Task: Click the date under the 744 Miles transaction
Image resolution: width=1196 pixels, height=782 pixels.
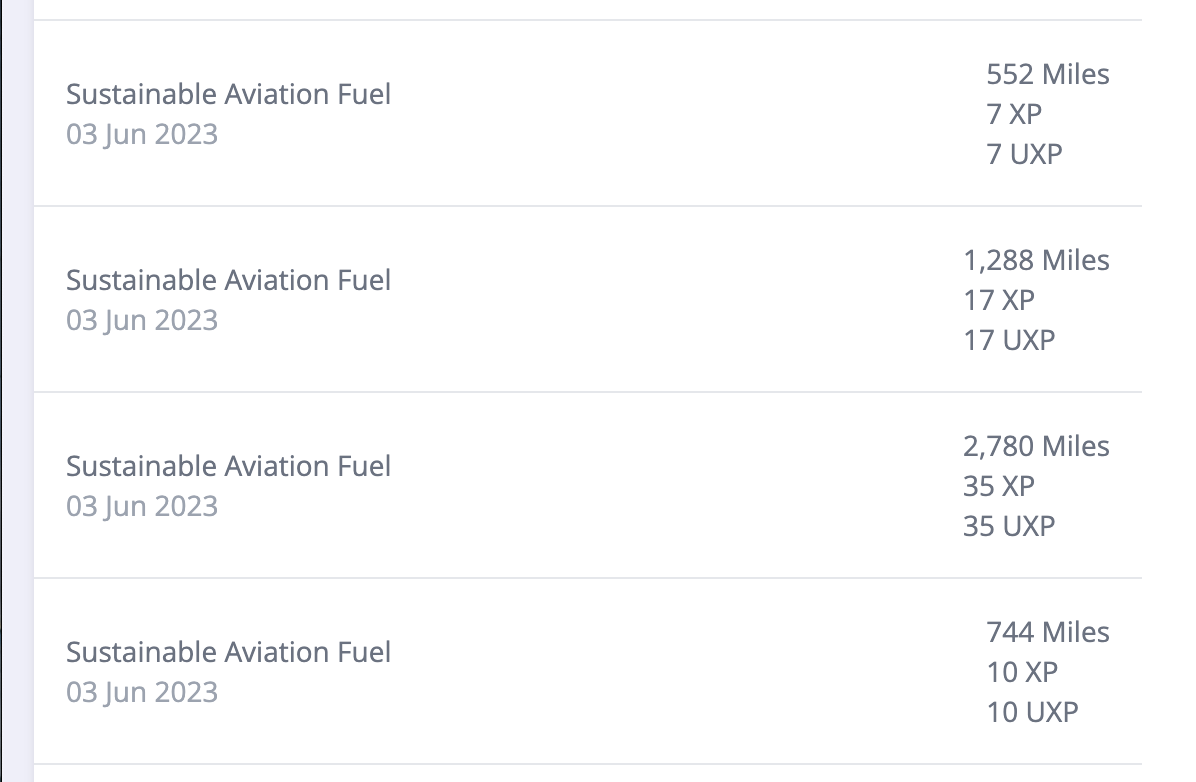Action: pyautogui.click(x=142, y=692)
